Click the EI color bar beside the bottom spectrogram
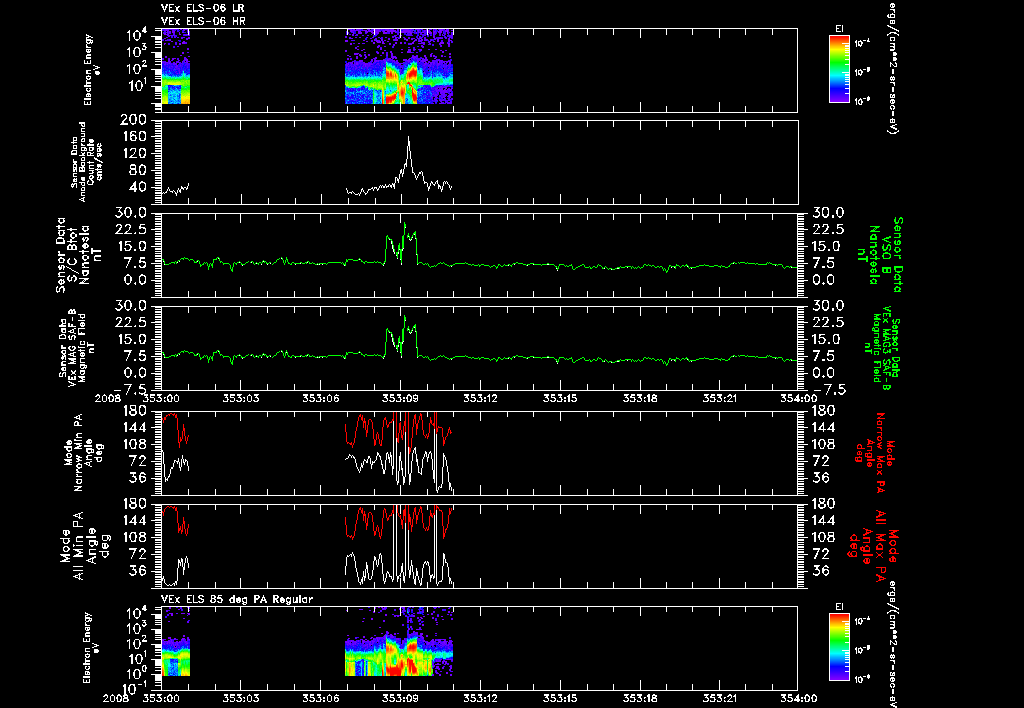This screenshot has height=708, width=1024. coord(839,647)
